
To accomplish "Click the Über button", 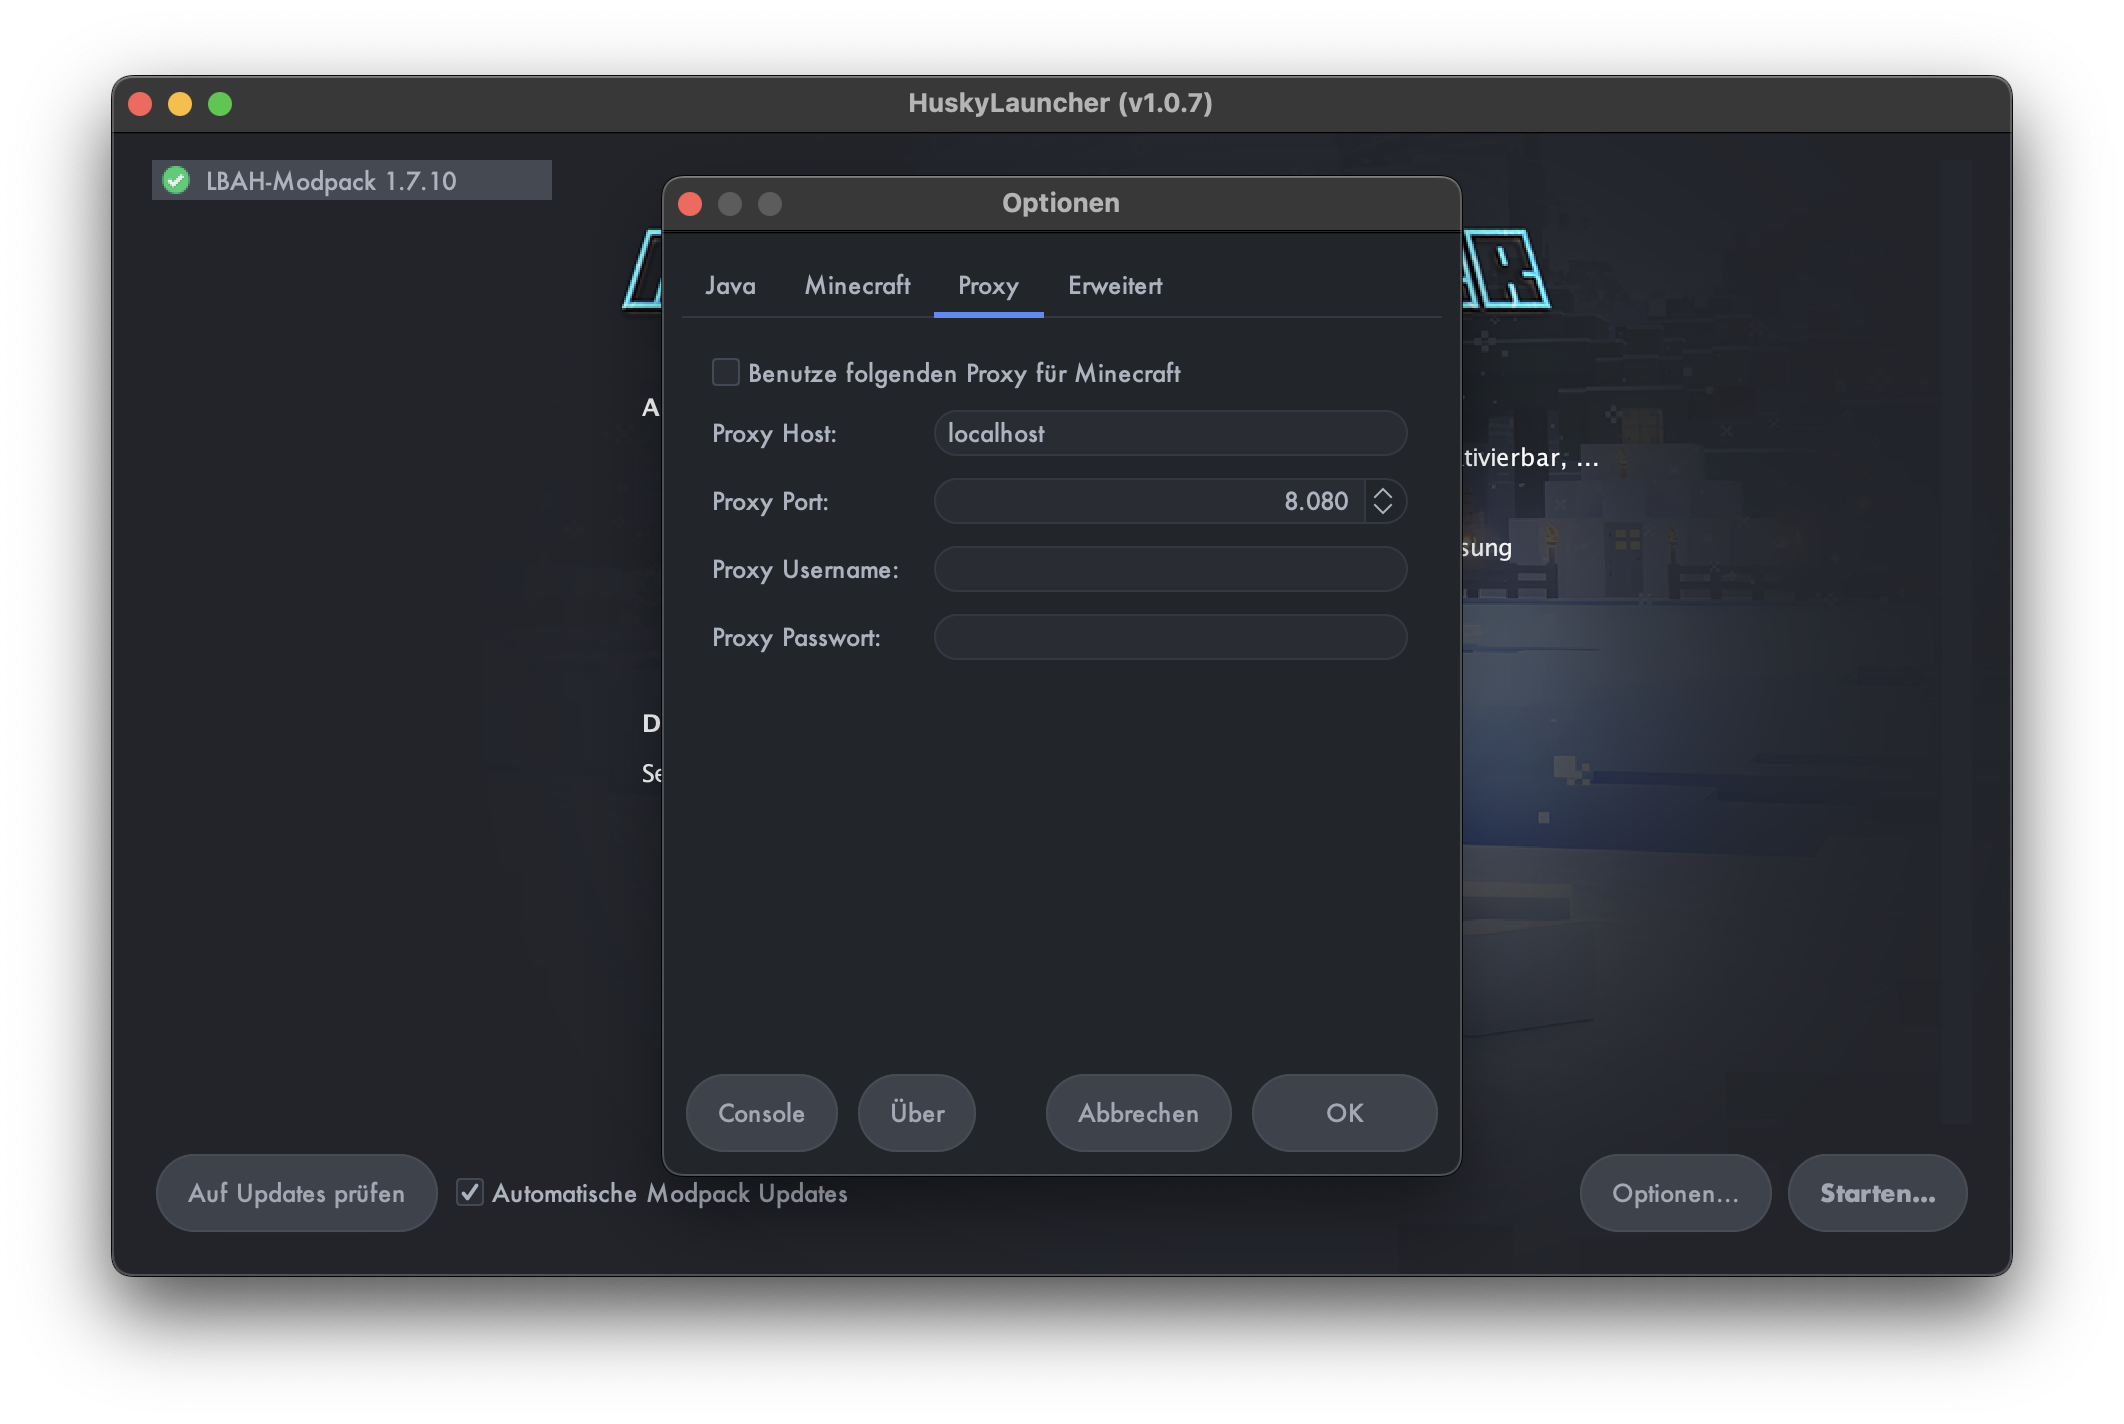I will [917, 1113].
